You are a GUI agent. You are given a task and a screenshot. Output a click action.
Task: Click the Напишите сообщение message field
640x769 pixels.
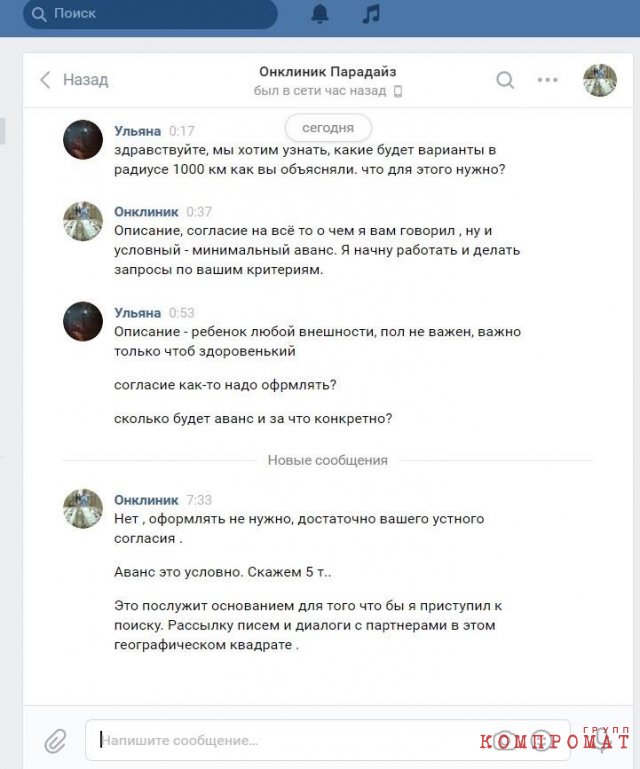[x=328, y=740]
